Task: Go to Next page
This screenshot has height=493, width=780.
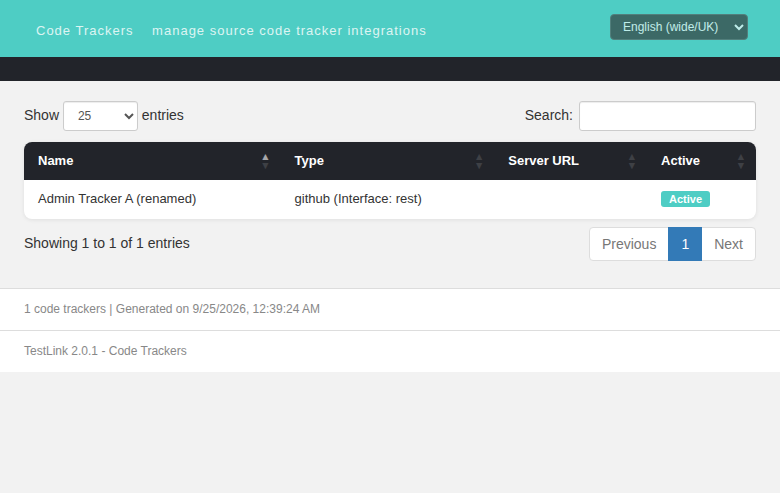Action: 728,244
